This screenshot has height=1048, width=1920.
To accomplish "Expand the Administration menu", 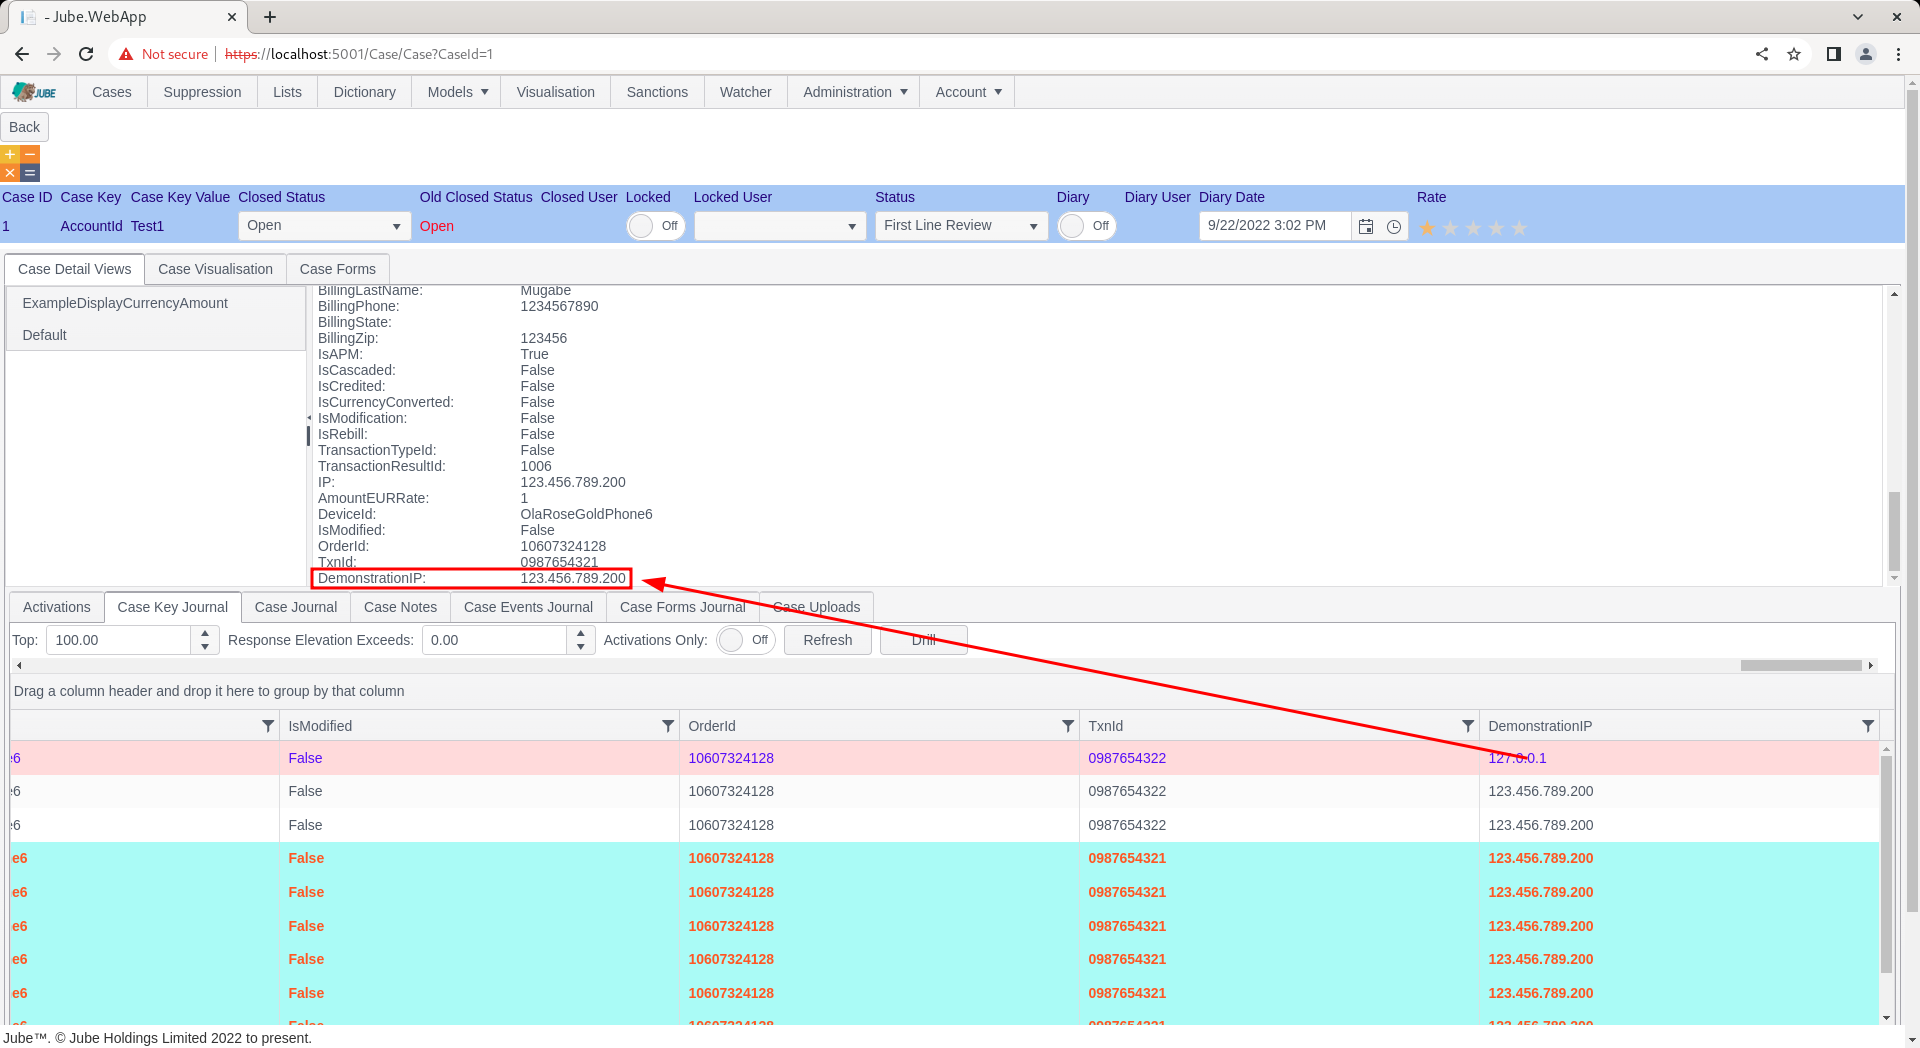I will [x=854, y=92].
